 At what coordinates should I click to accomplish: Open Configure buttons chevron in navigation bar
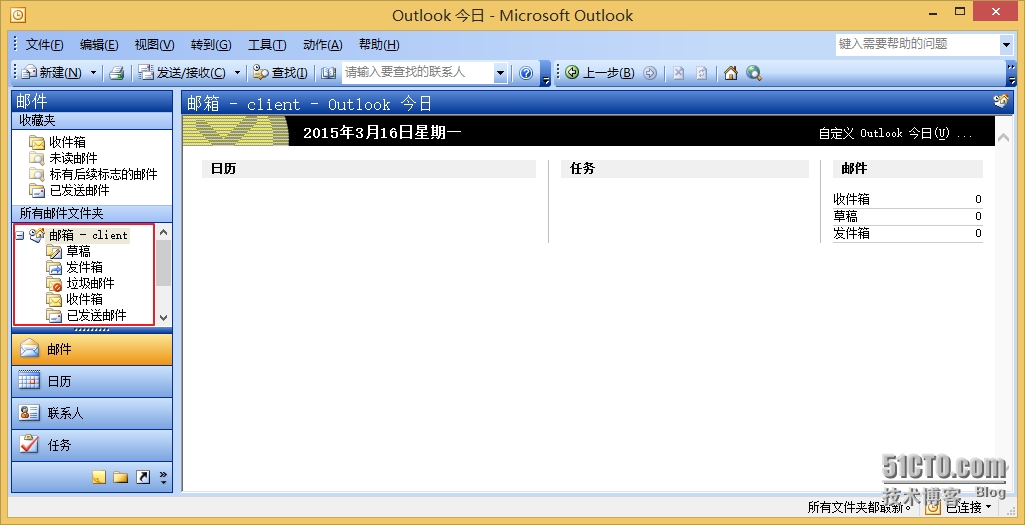click(x=163, y=478)
